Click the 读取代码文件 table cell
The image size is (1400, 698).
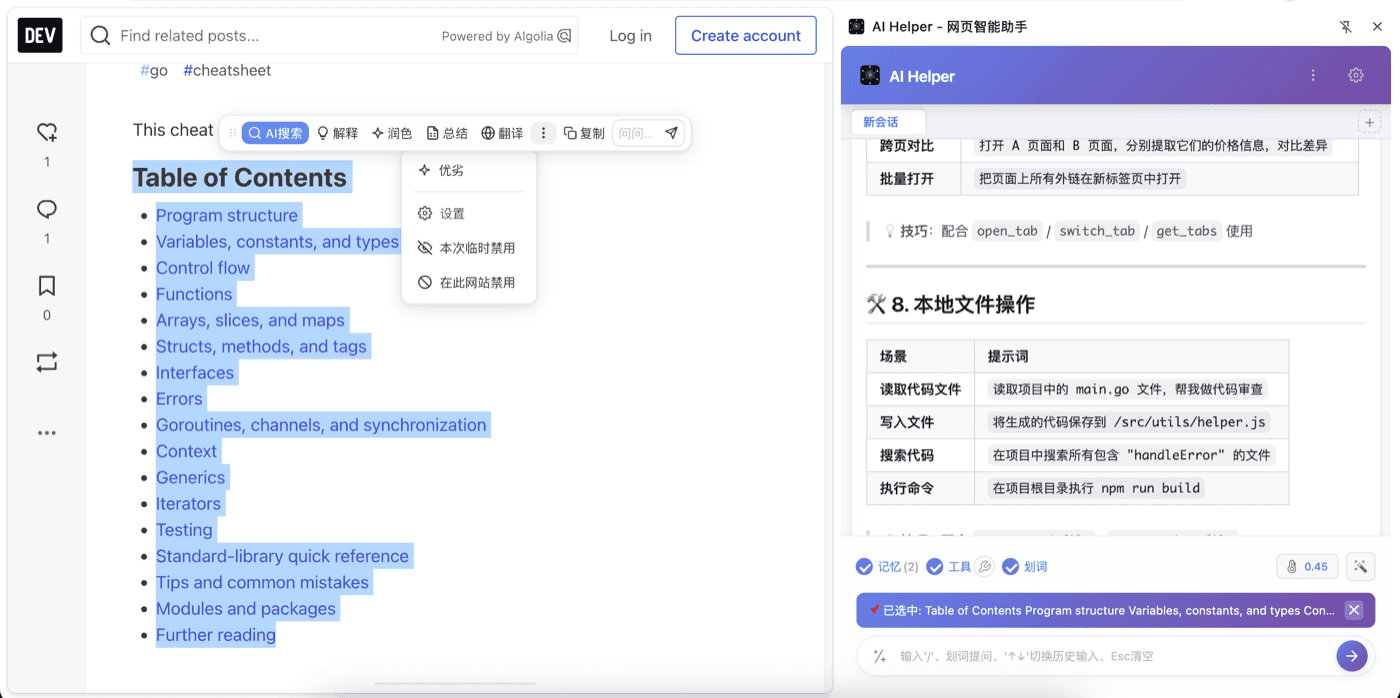(920, 390)
